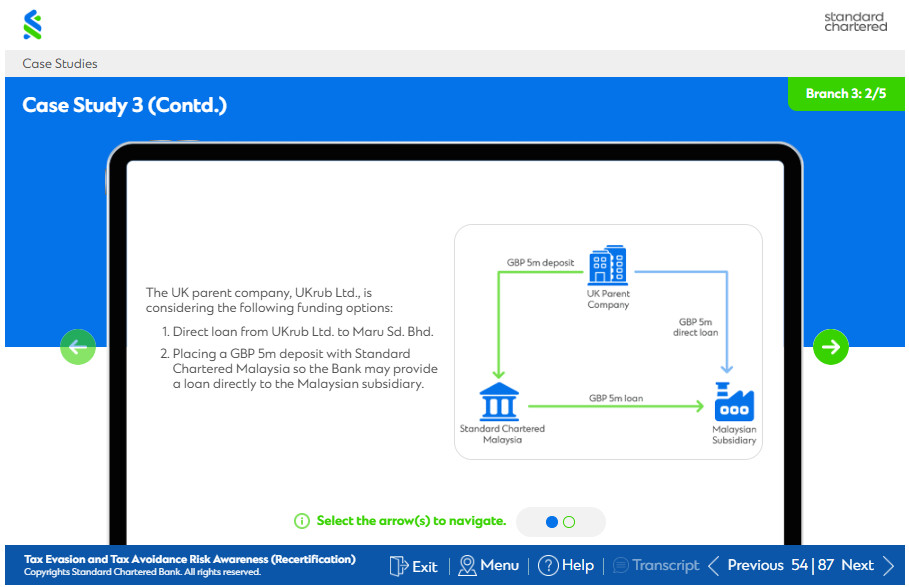Click the Help label in bottom bar
Image resolution: width=909 pixels, height=587 pixels.
tap(578, 565)
